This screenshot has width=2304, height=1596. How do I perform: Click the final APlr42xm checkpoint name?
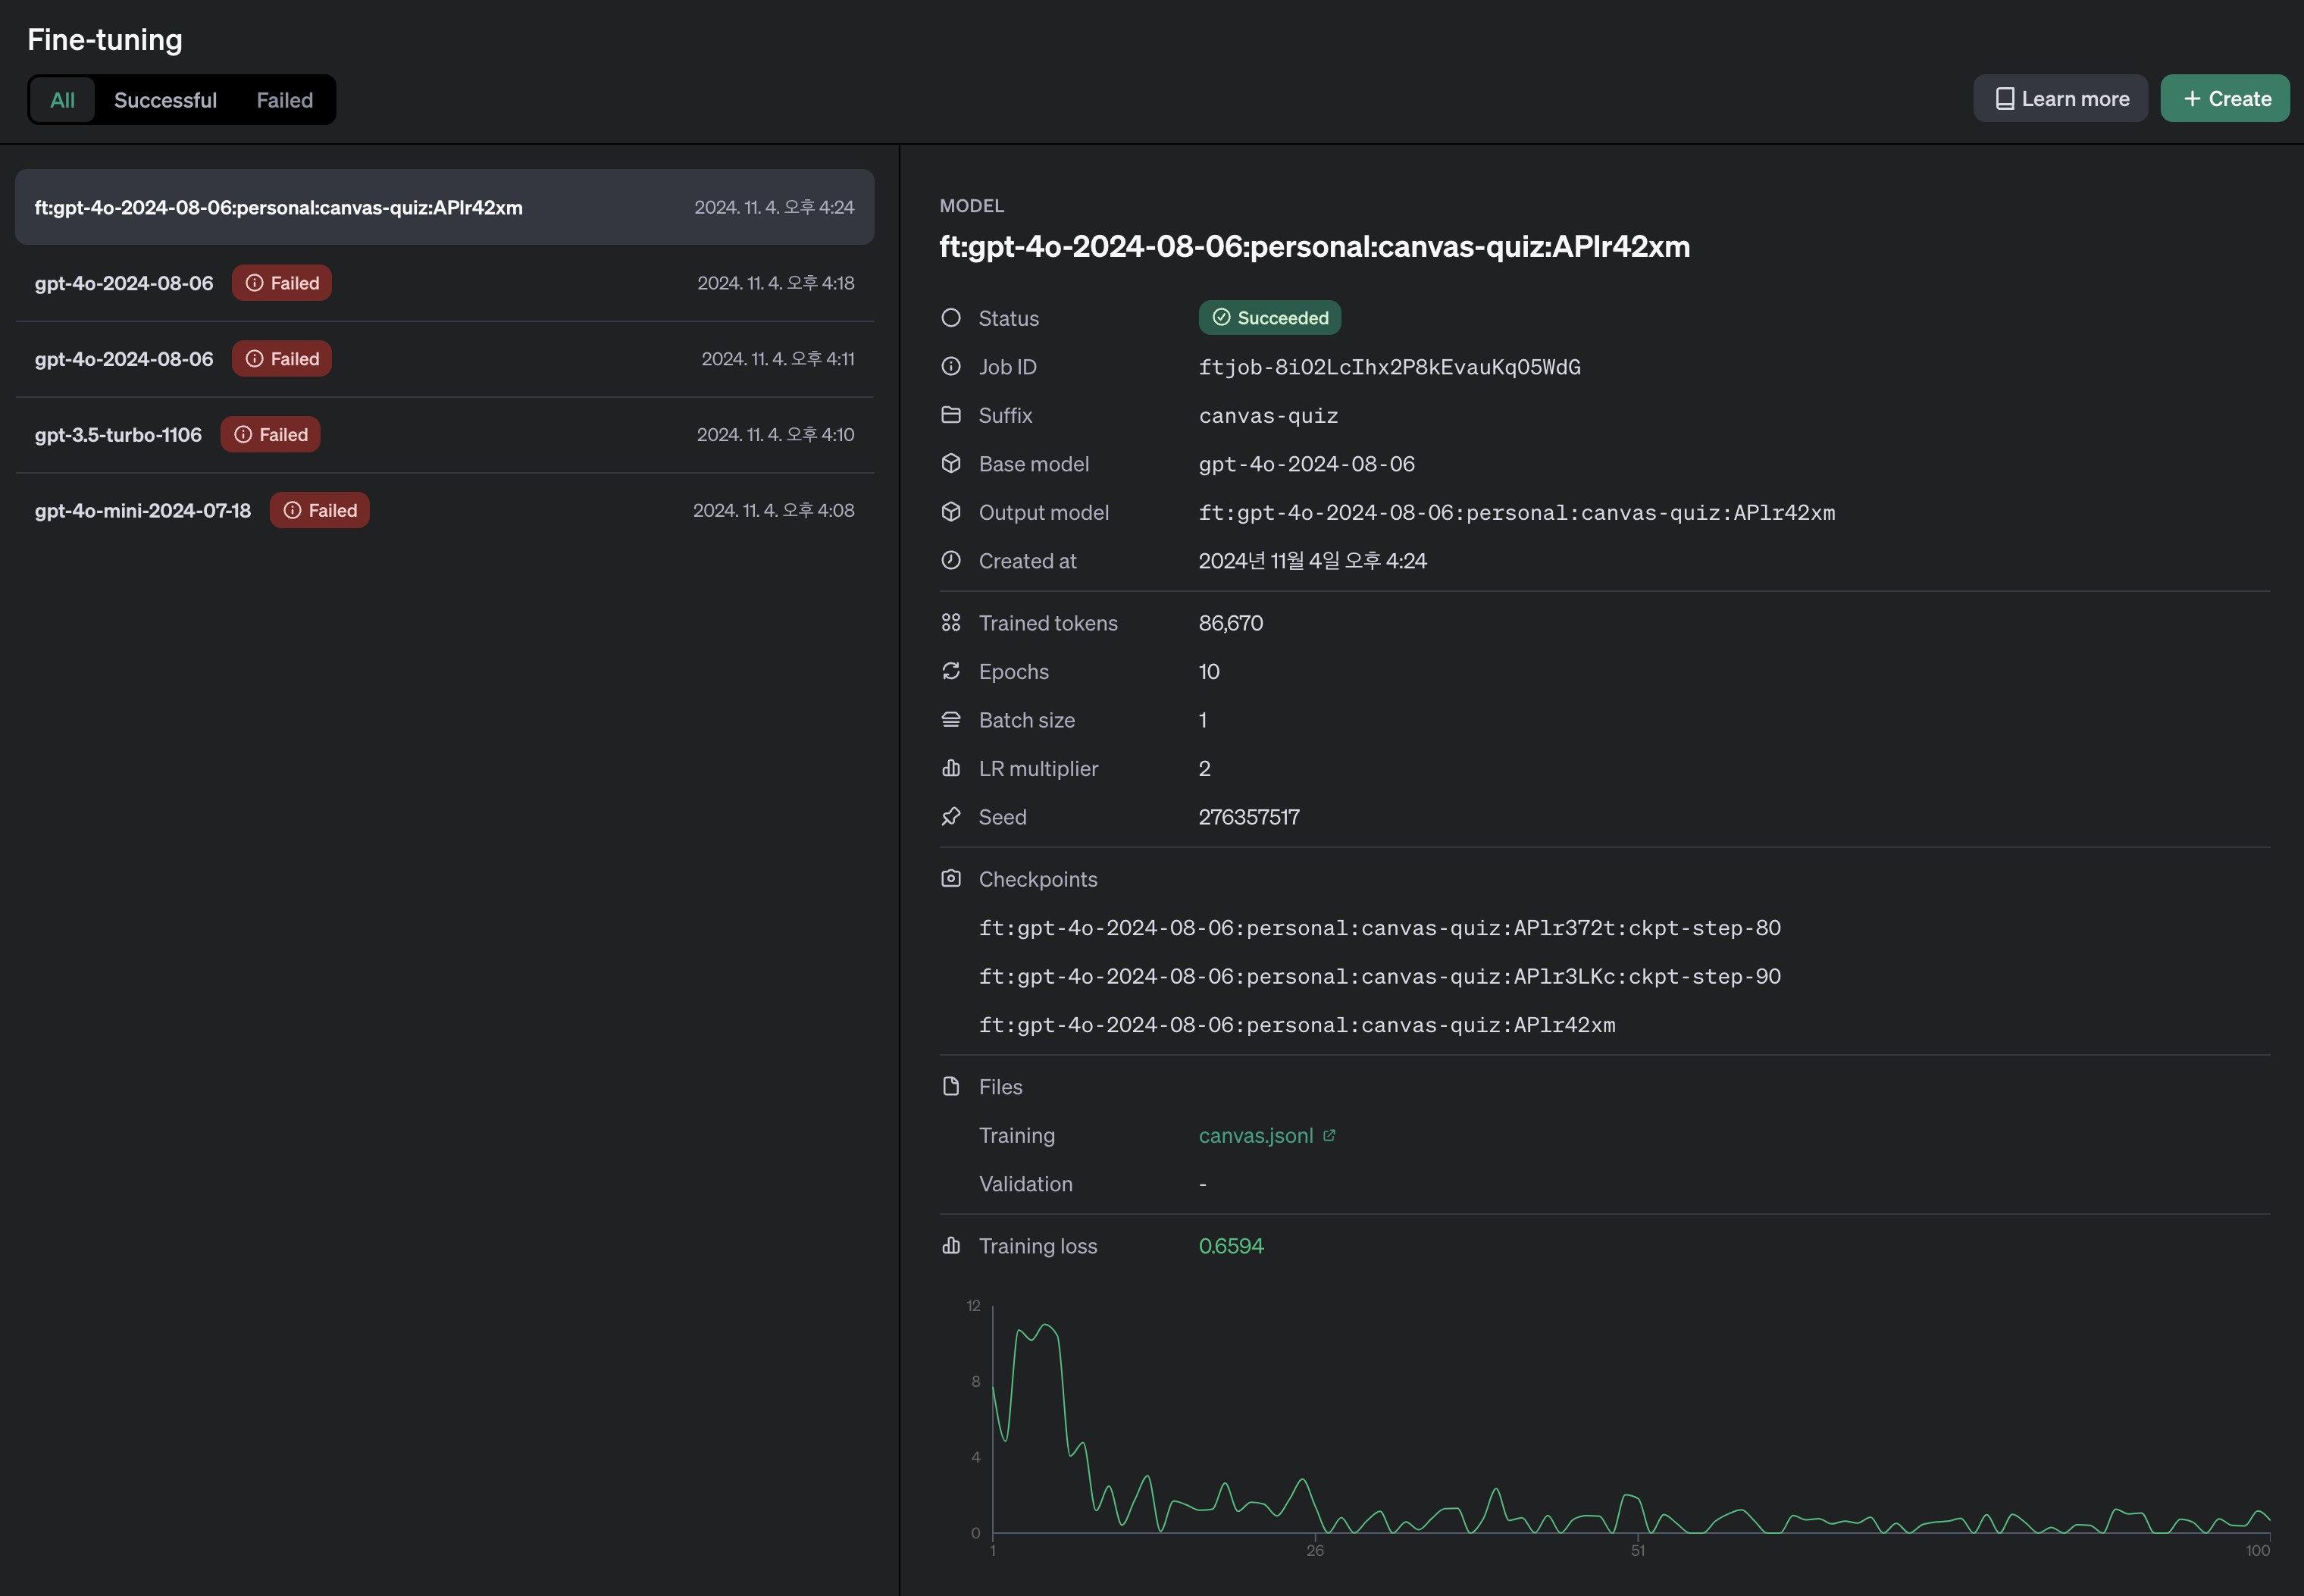1297,1025
